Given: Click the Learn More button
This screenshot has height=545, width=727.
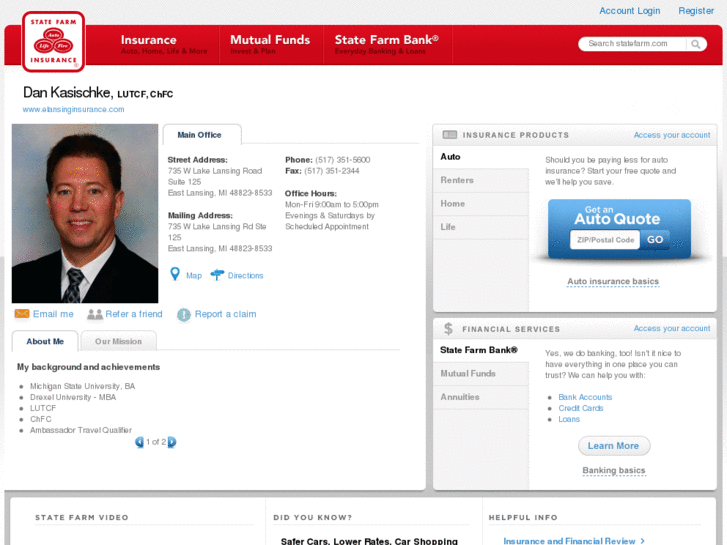Looking at the screenshot, I should [614, 446].
